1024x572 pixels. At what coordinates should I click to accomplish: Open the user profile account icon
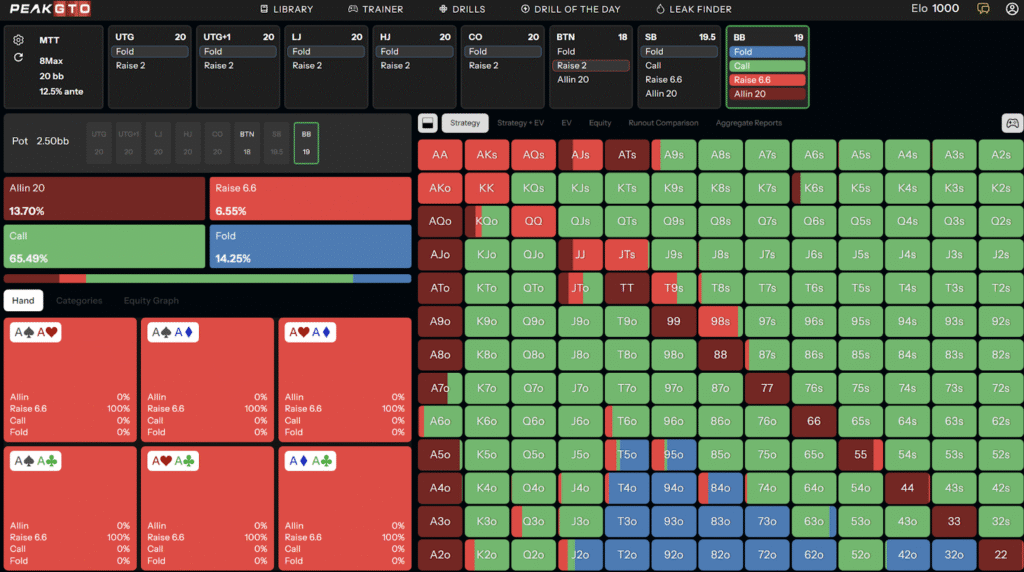[x=1011, y=9]
